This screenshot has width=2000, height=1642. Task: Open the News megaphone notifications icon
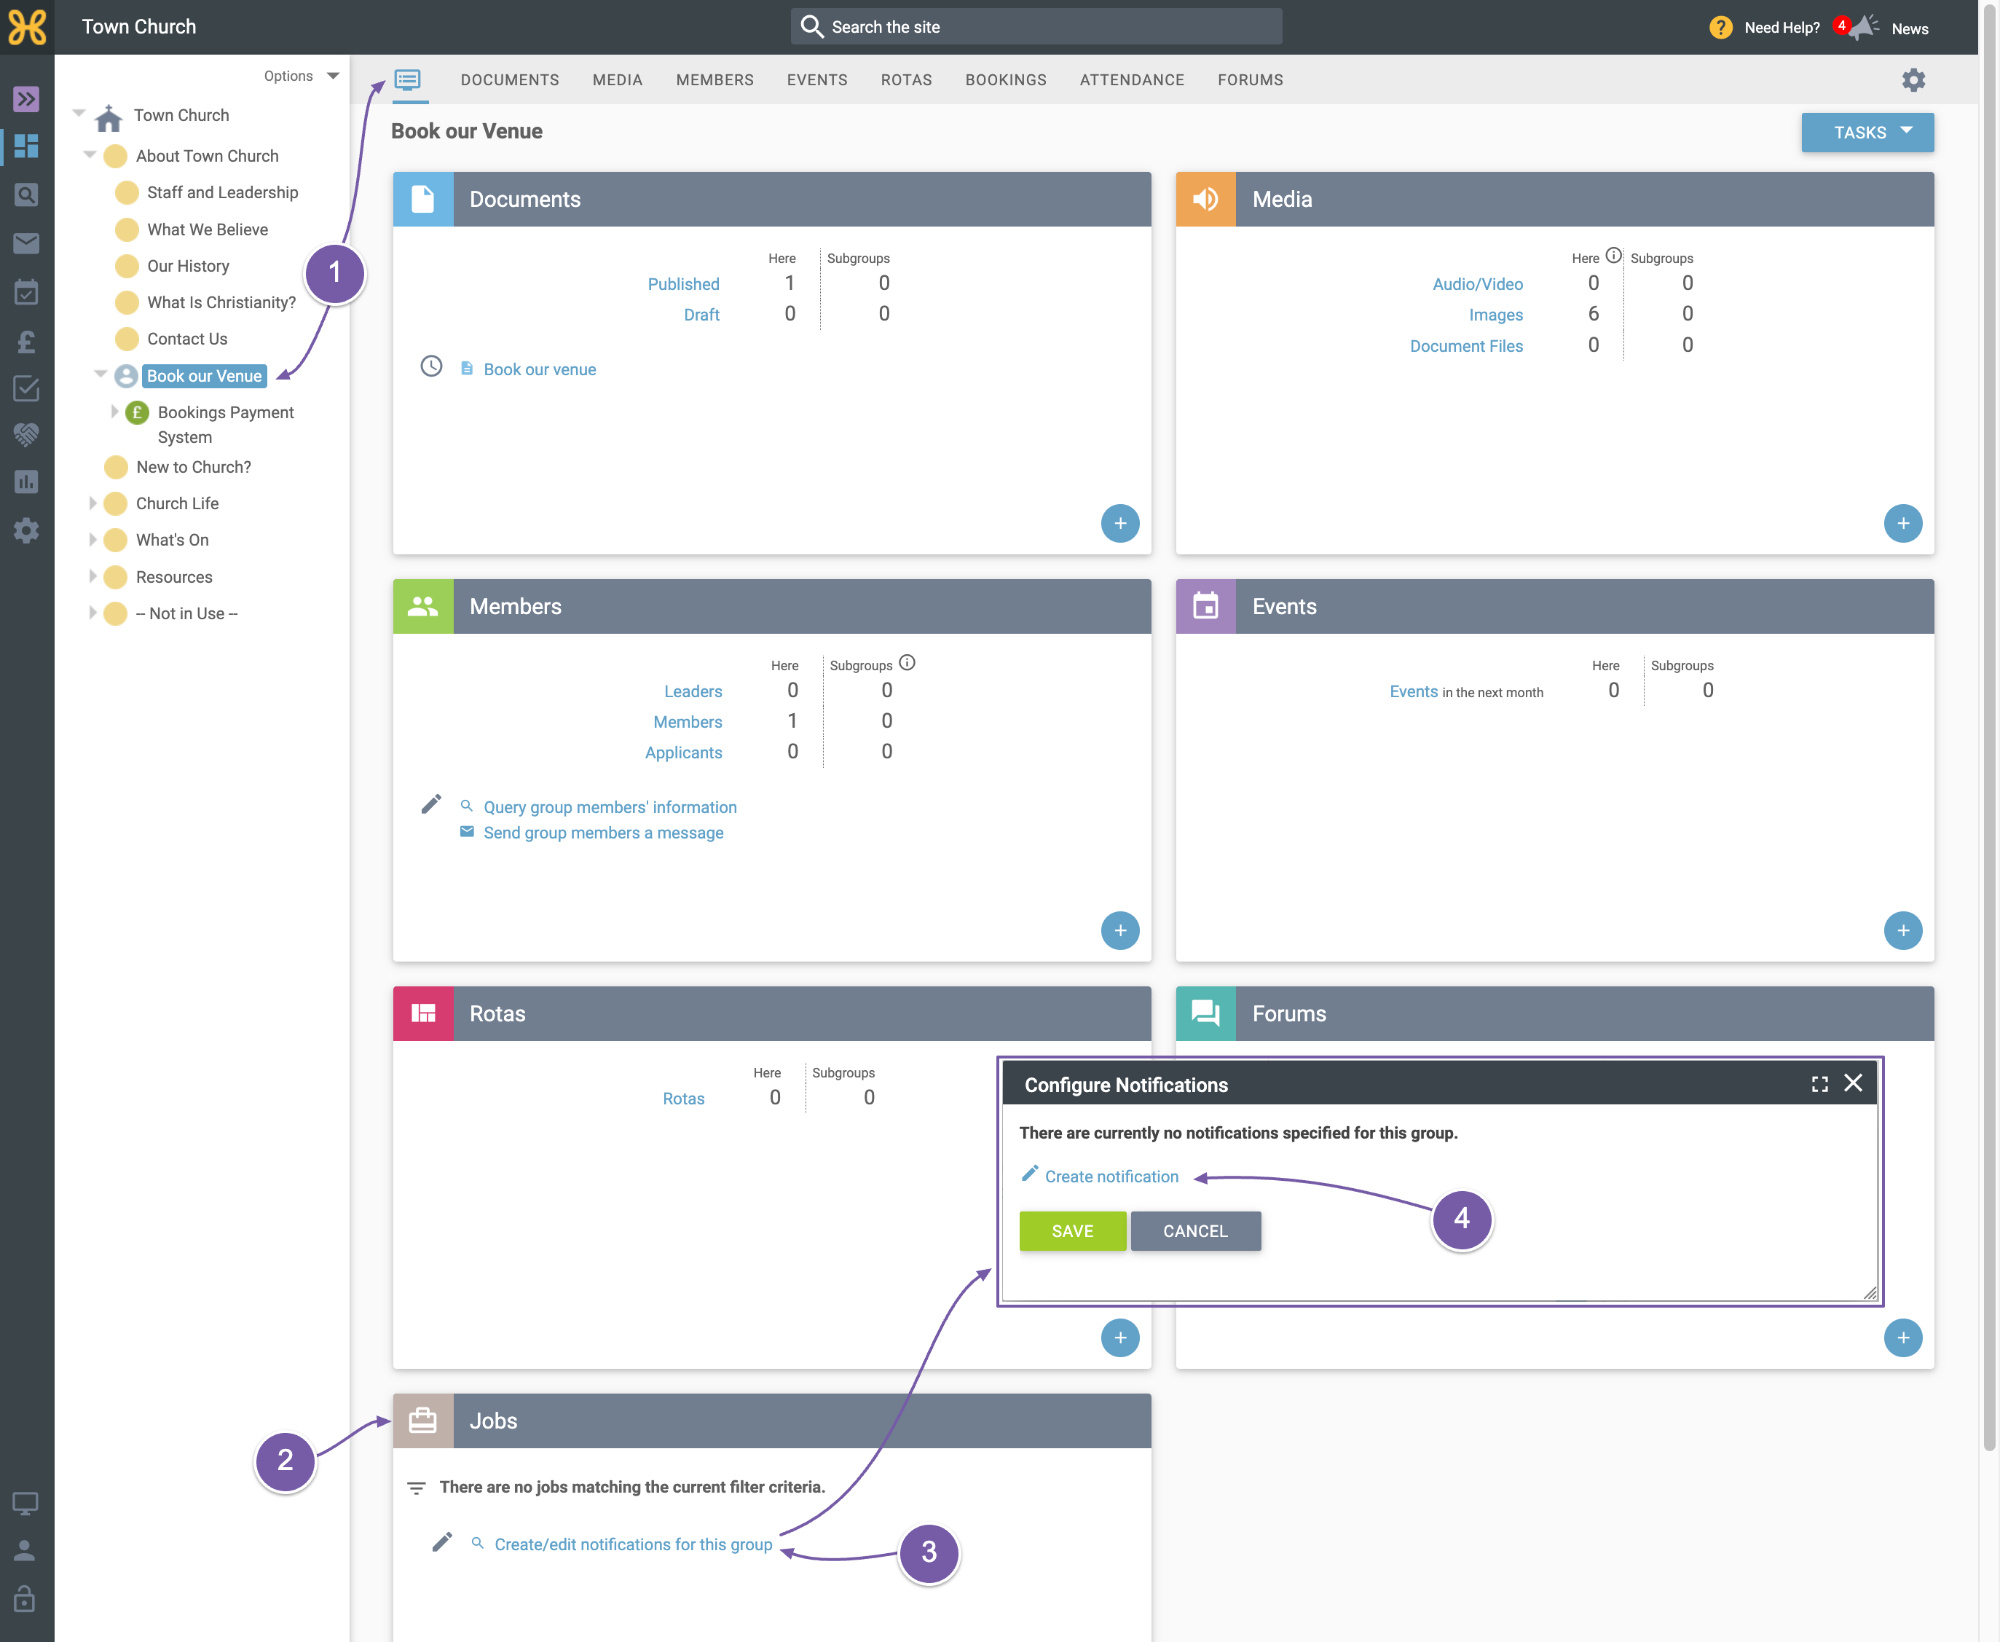[1862, 27]
